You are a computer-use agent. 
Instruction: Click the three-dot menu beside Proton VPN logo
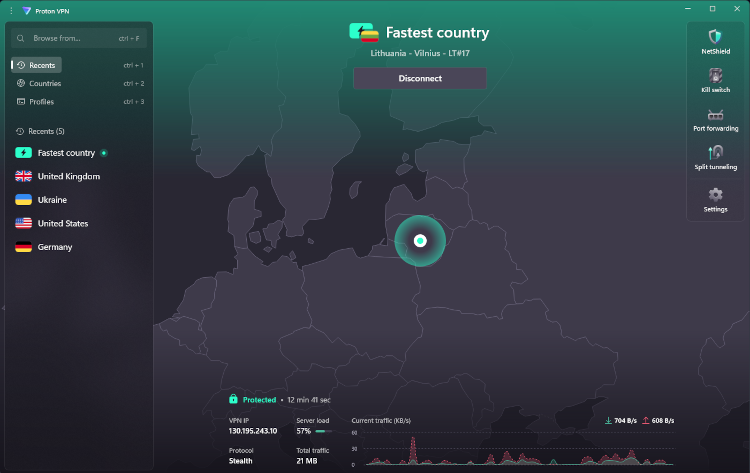11,11
